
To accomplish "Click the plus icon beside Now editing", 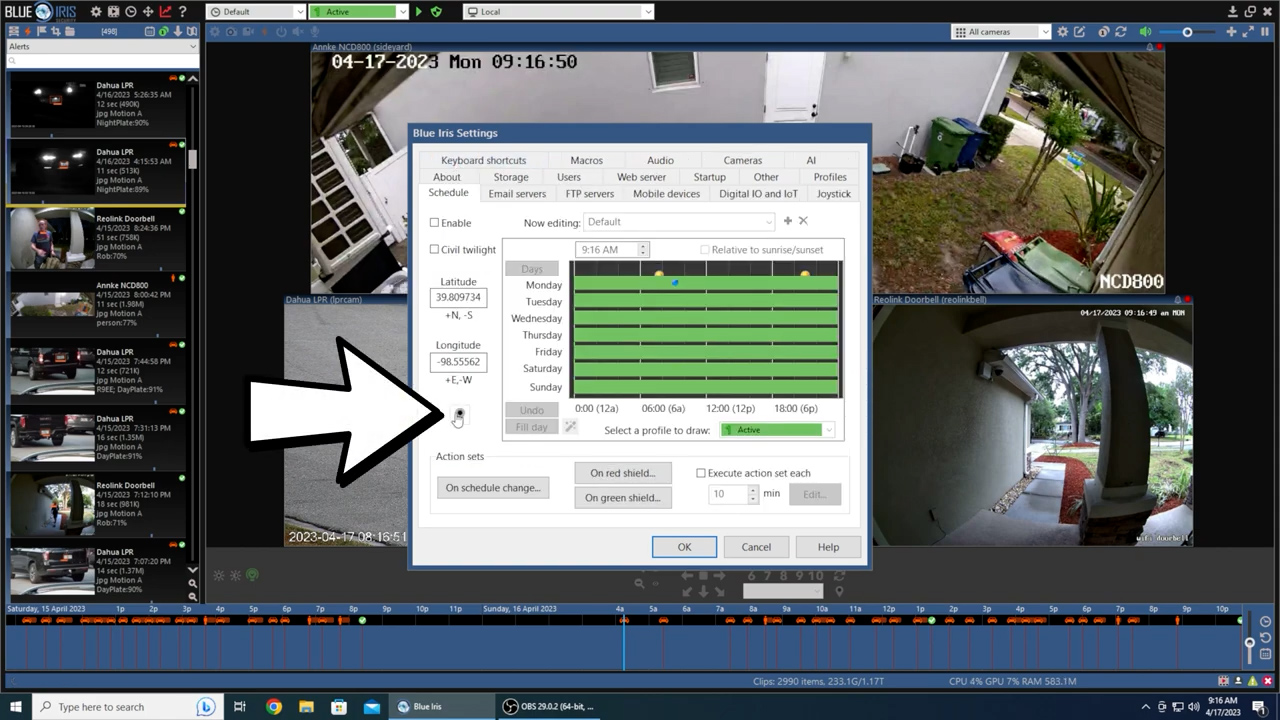I will click(788, 221).
